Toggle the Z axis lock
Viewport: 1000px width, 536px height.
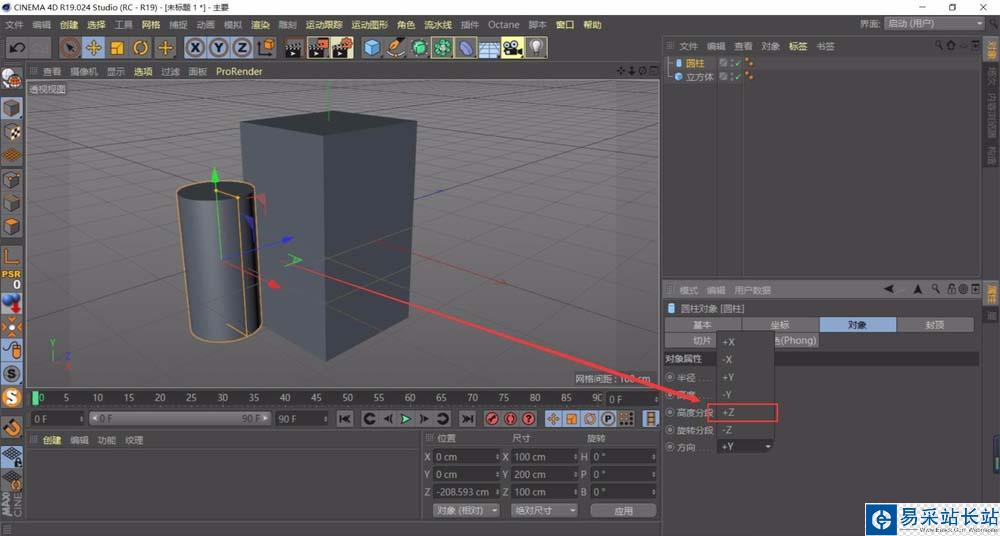pos(242,47)
